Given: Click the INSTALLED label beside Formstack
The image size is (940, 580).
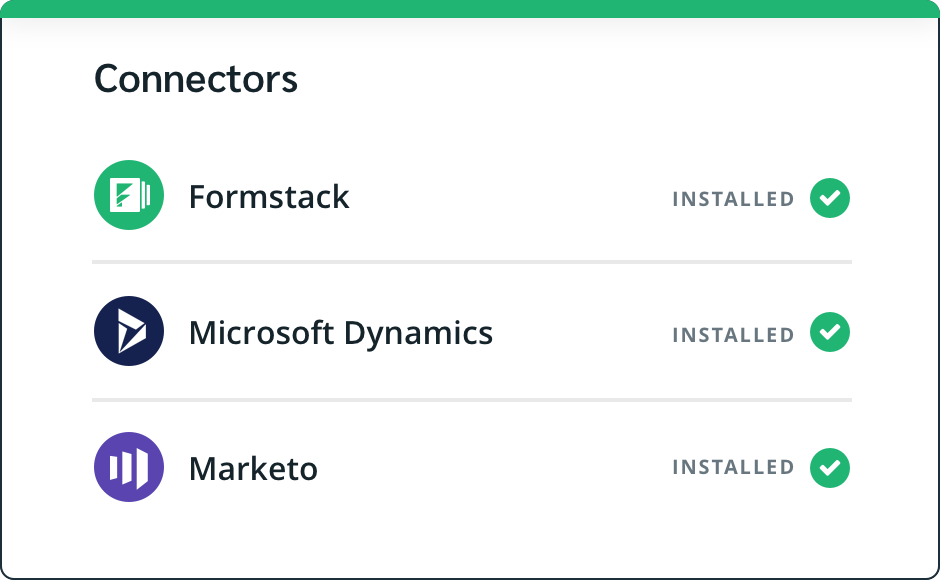Looking at the screenshot, I should [x=733, y=199].
